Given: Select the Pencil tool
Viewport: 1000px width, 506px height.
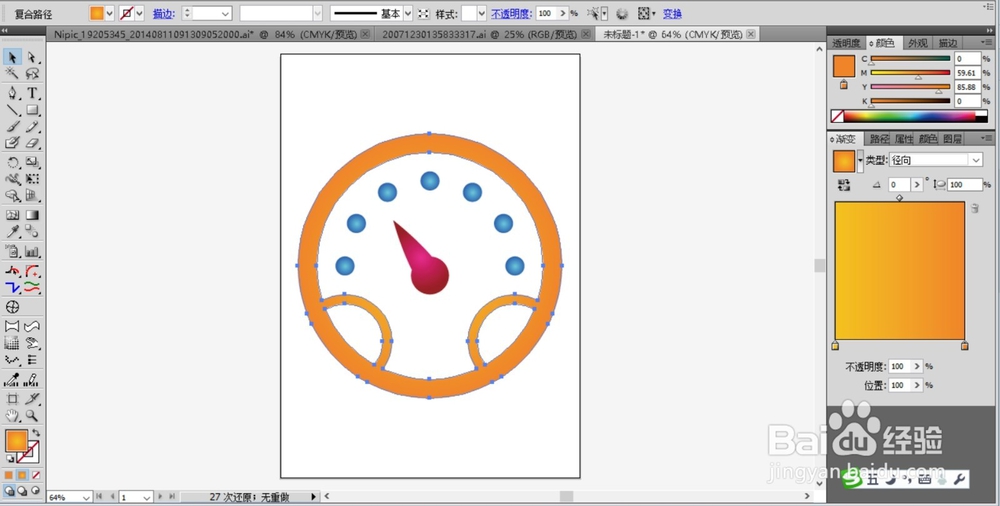Looking at the screenshot, I should tap(32, 127).
